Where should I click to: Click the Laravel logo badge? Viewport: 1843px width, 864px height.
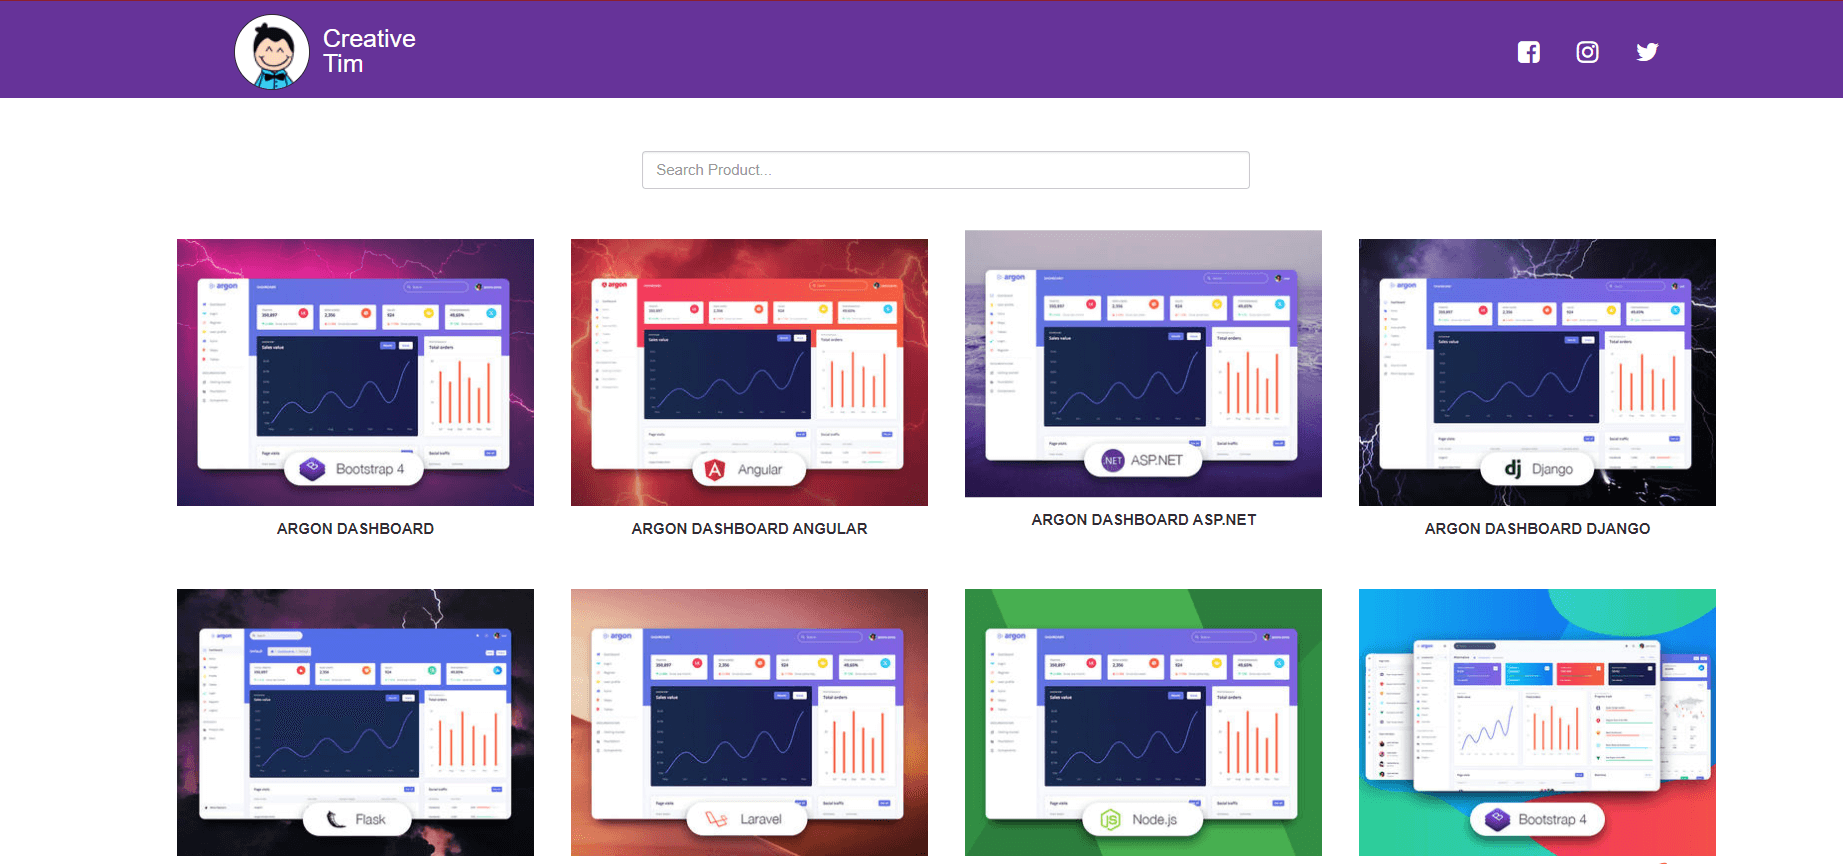745,819
